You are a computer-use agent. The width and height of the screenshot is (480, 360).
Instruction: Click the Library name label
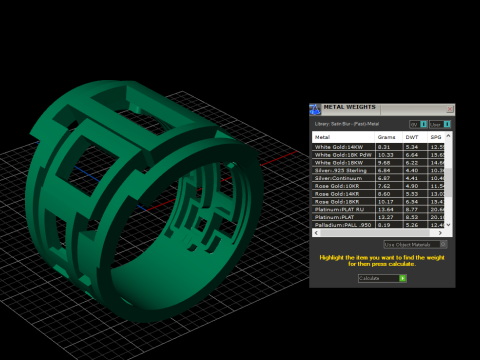click(x=347, y=124)
